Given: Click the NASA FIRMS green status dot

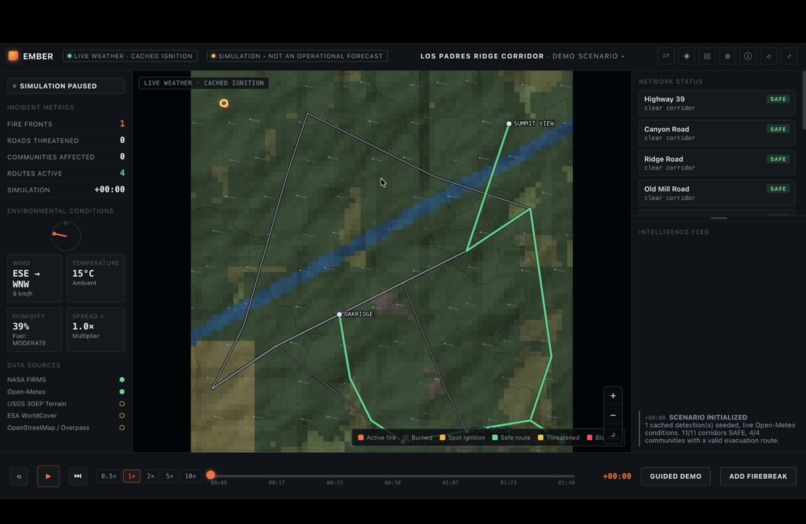Looking at the screenshot, I should [x=122, y=380].
